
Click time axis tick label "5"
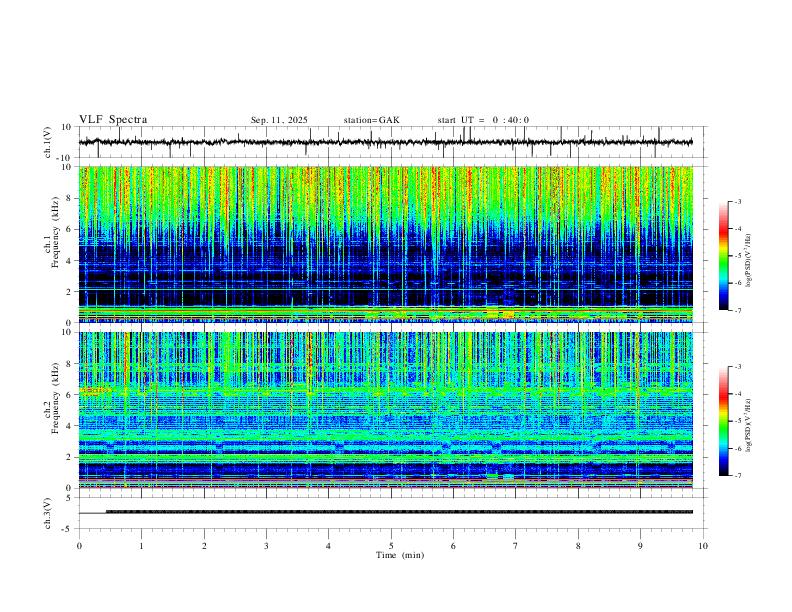tap(391, 546)
